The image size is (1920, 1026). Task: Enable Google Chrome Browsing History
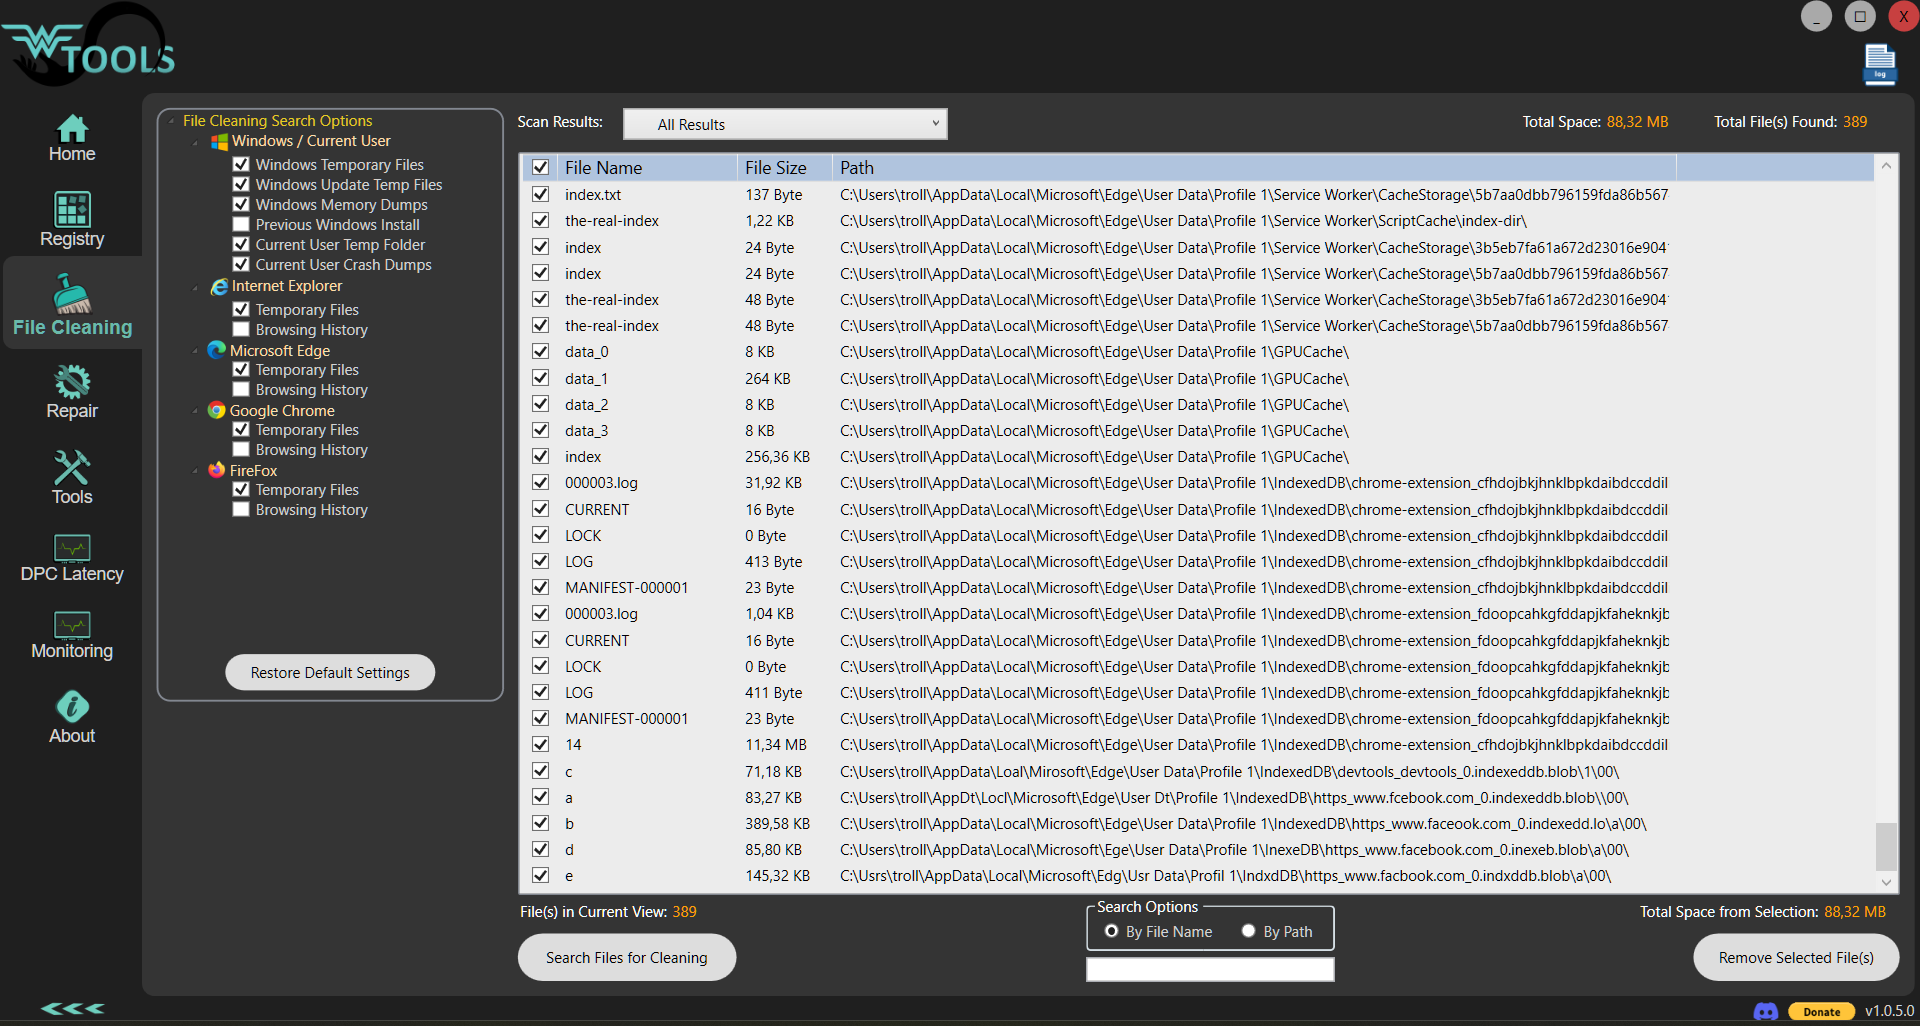241,449
